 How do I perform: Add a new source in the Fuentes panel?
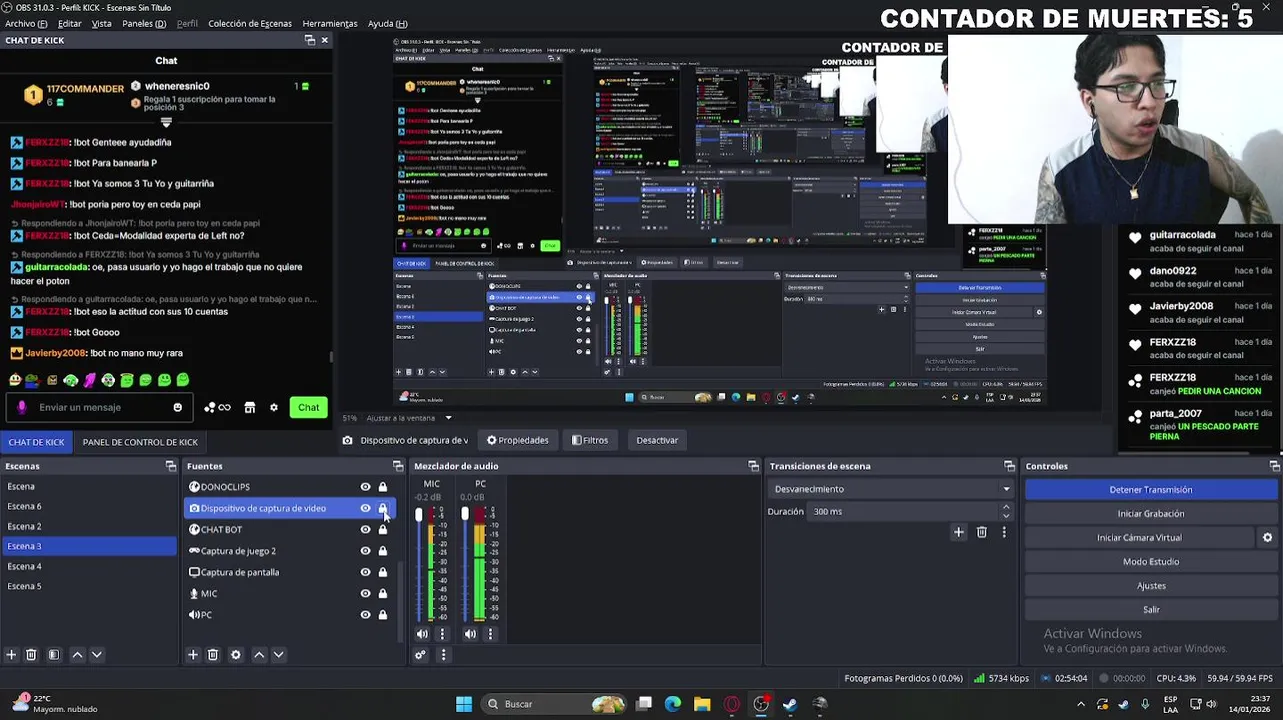(193, 655)
